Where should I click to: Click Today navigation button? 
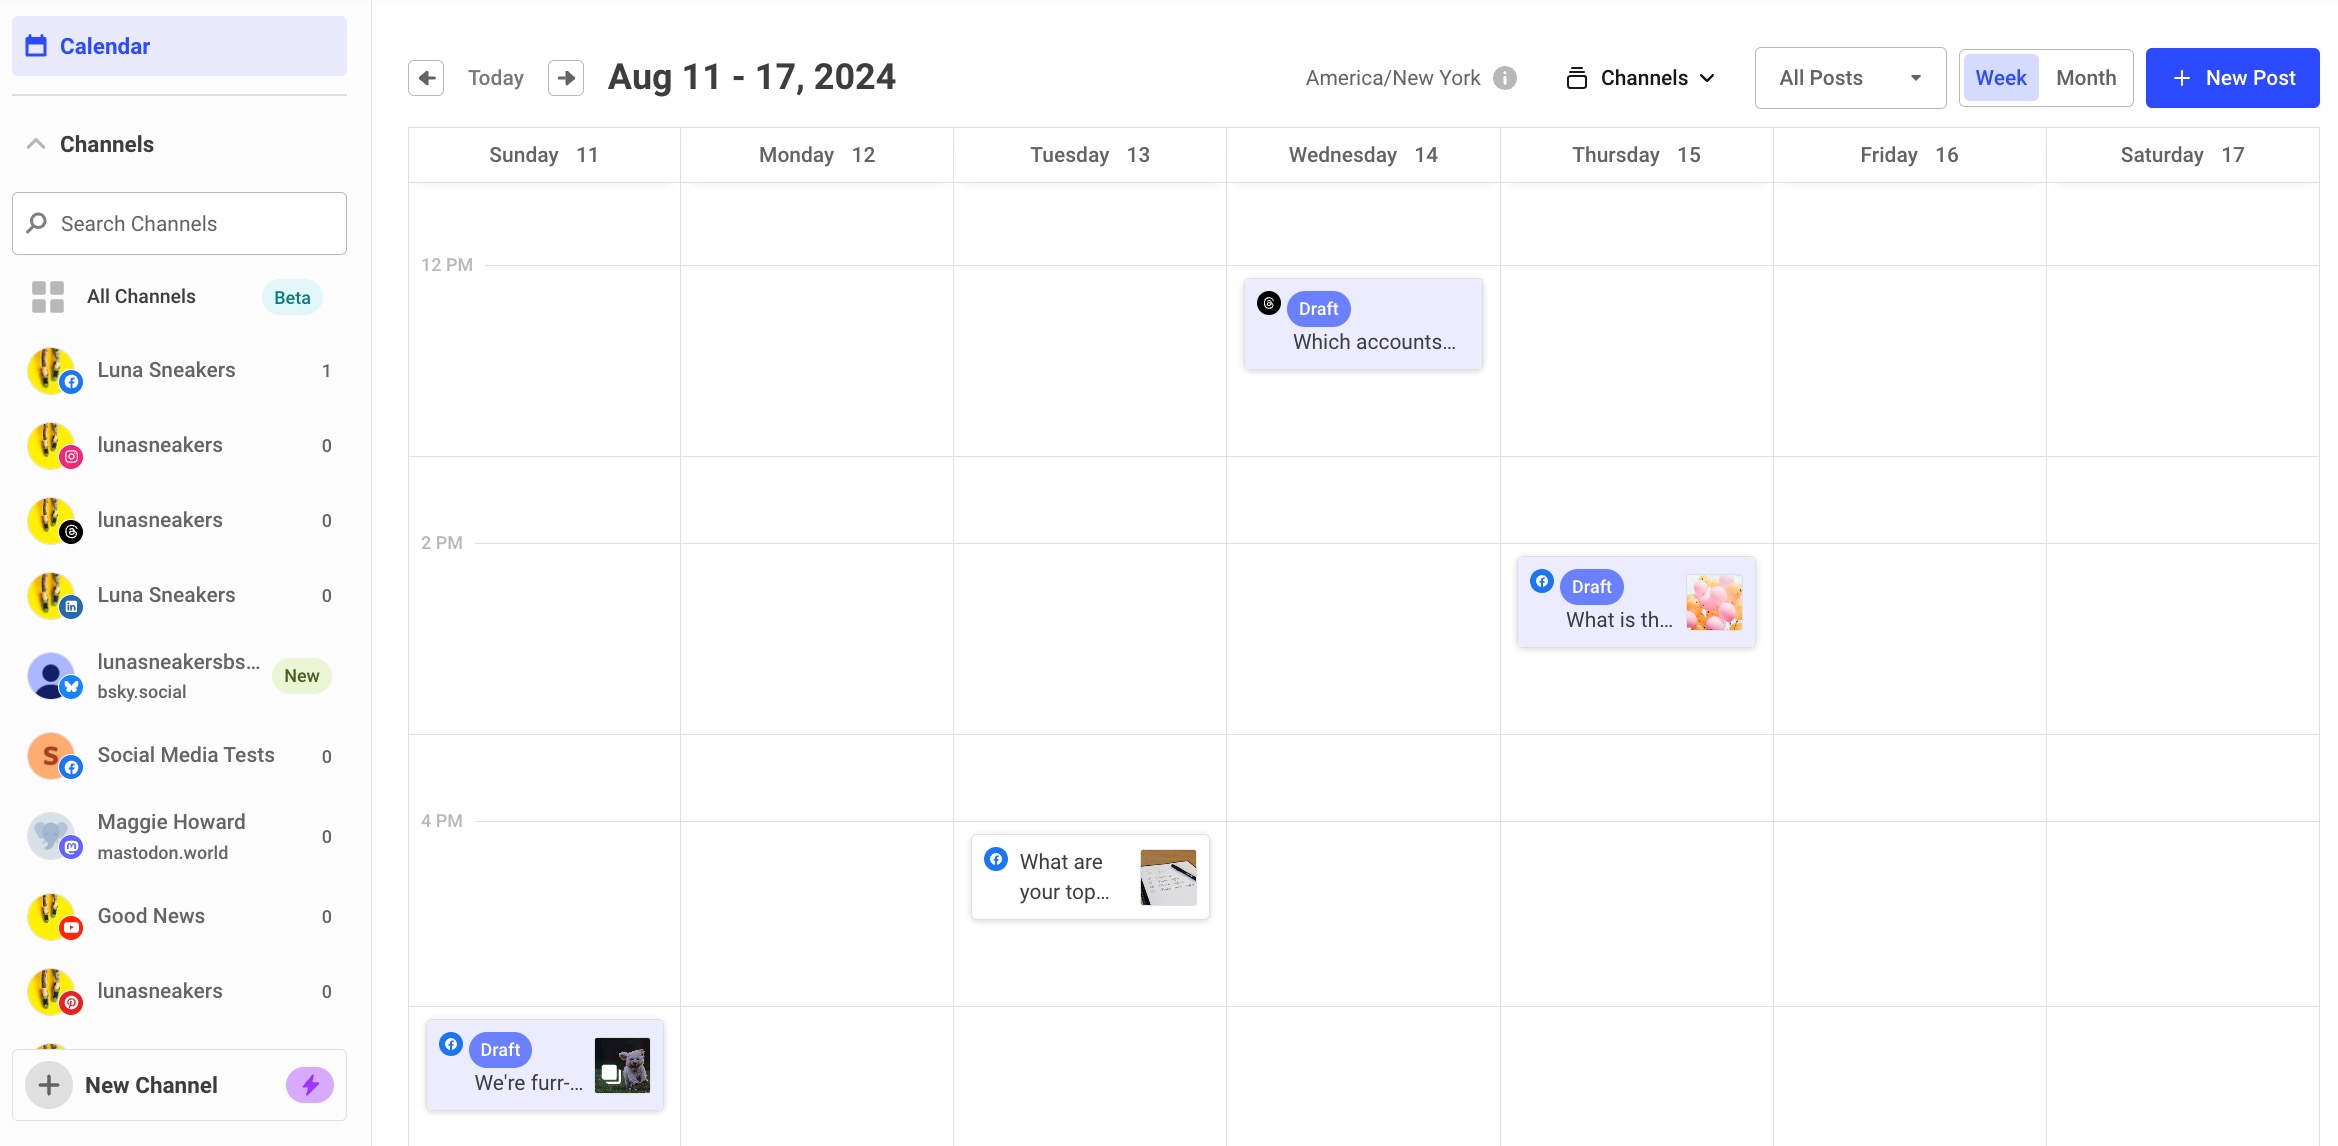coord(497,76)
